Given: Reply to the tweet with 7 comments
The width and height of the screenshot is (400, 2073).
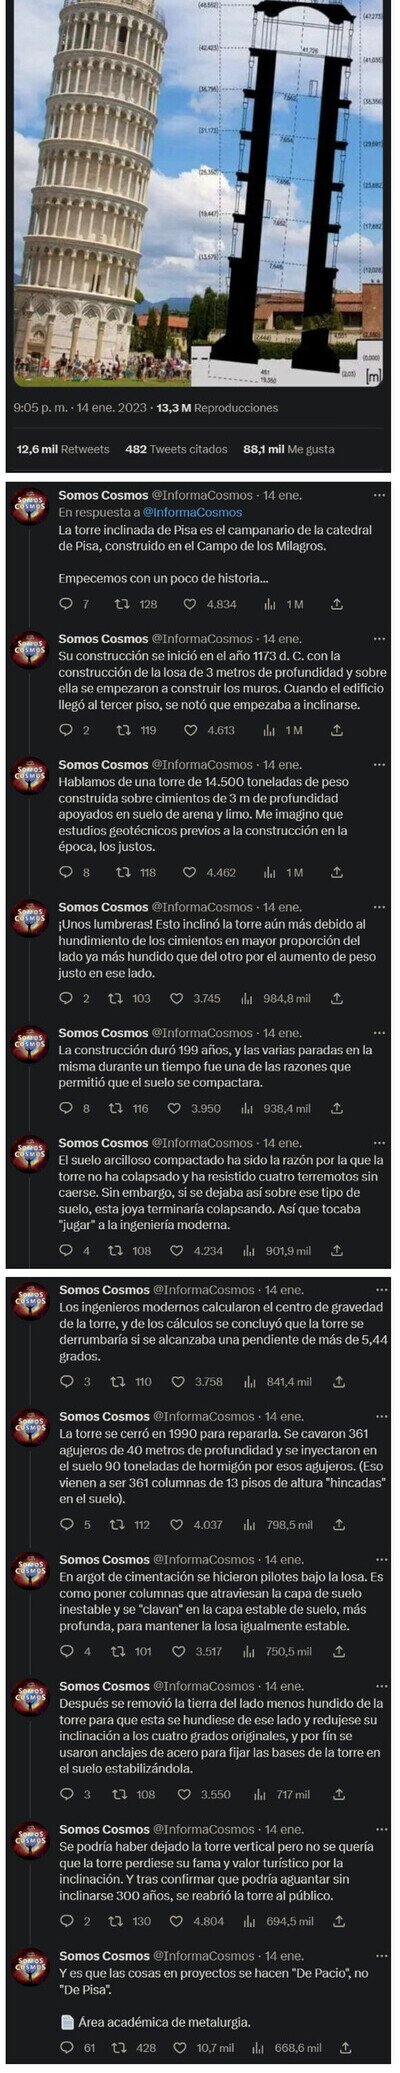Looking at the screenshot, I should click(66, 604).
